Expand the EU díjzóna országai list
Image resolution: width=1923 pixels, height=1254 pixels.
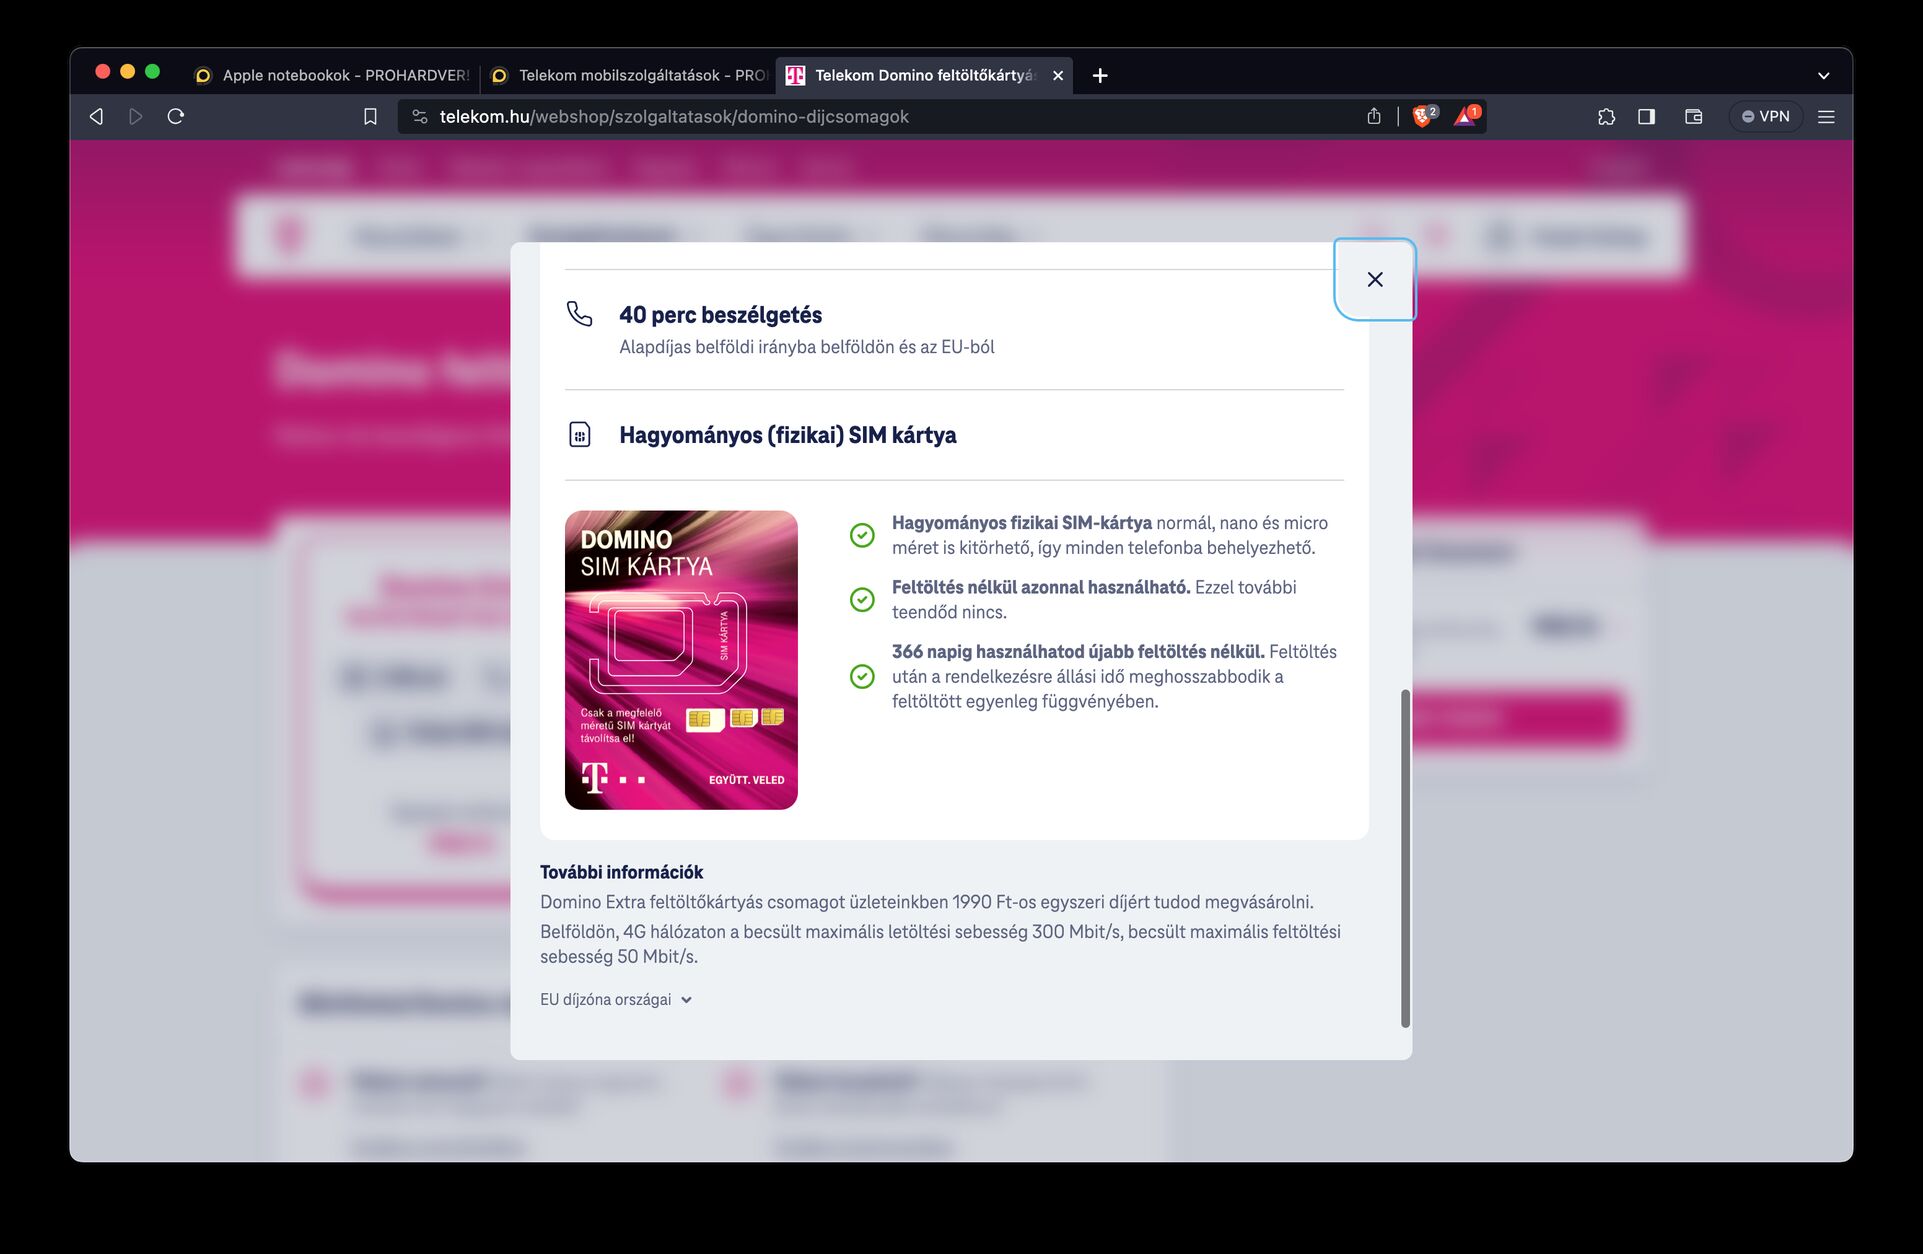[x=616, y=999]
